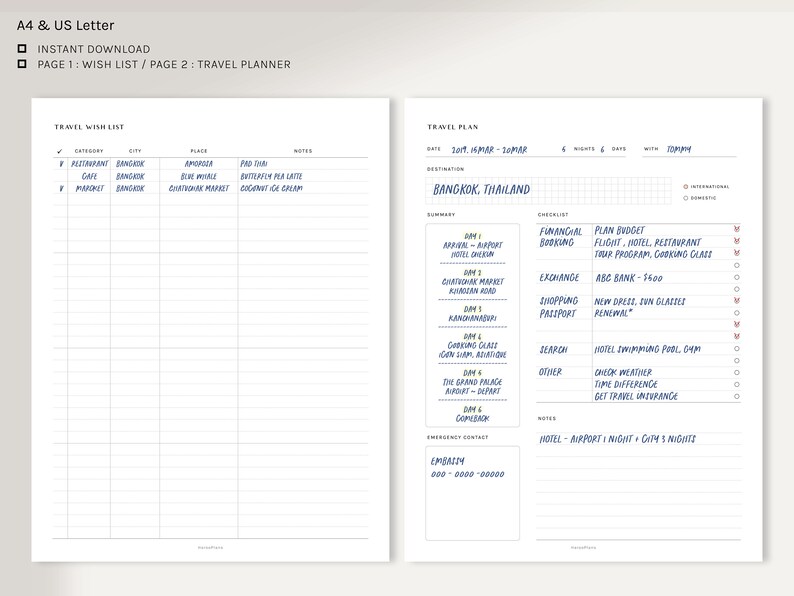Click the TRAVEL WISH LIST heading
Screen dimensions: 794x596
(x=89, y=127)
